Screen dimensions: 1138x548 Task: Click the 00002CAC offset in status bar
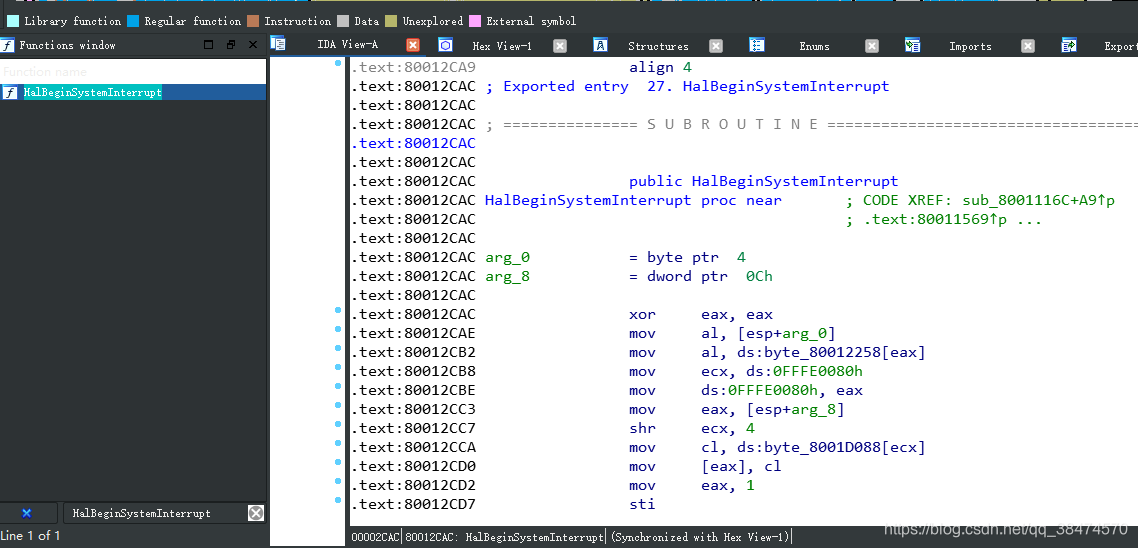pyautogui.click(x=375, y=537)
